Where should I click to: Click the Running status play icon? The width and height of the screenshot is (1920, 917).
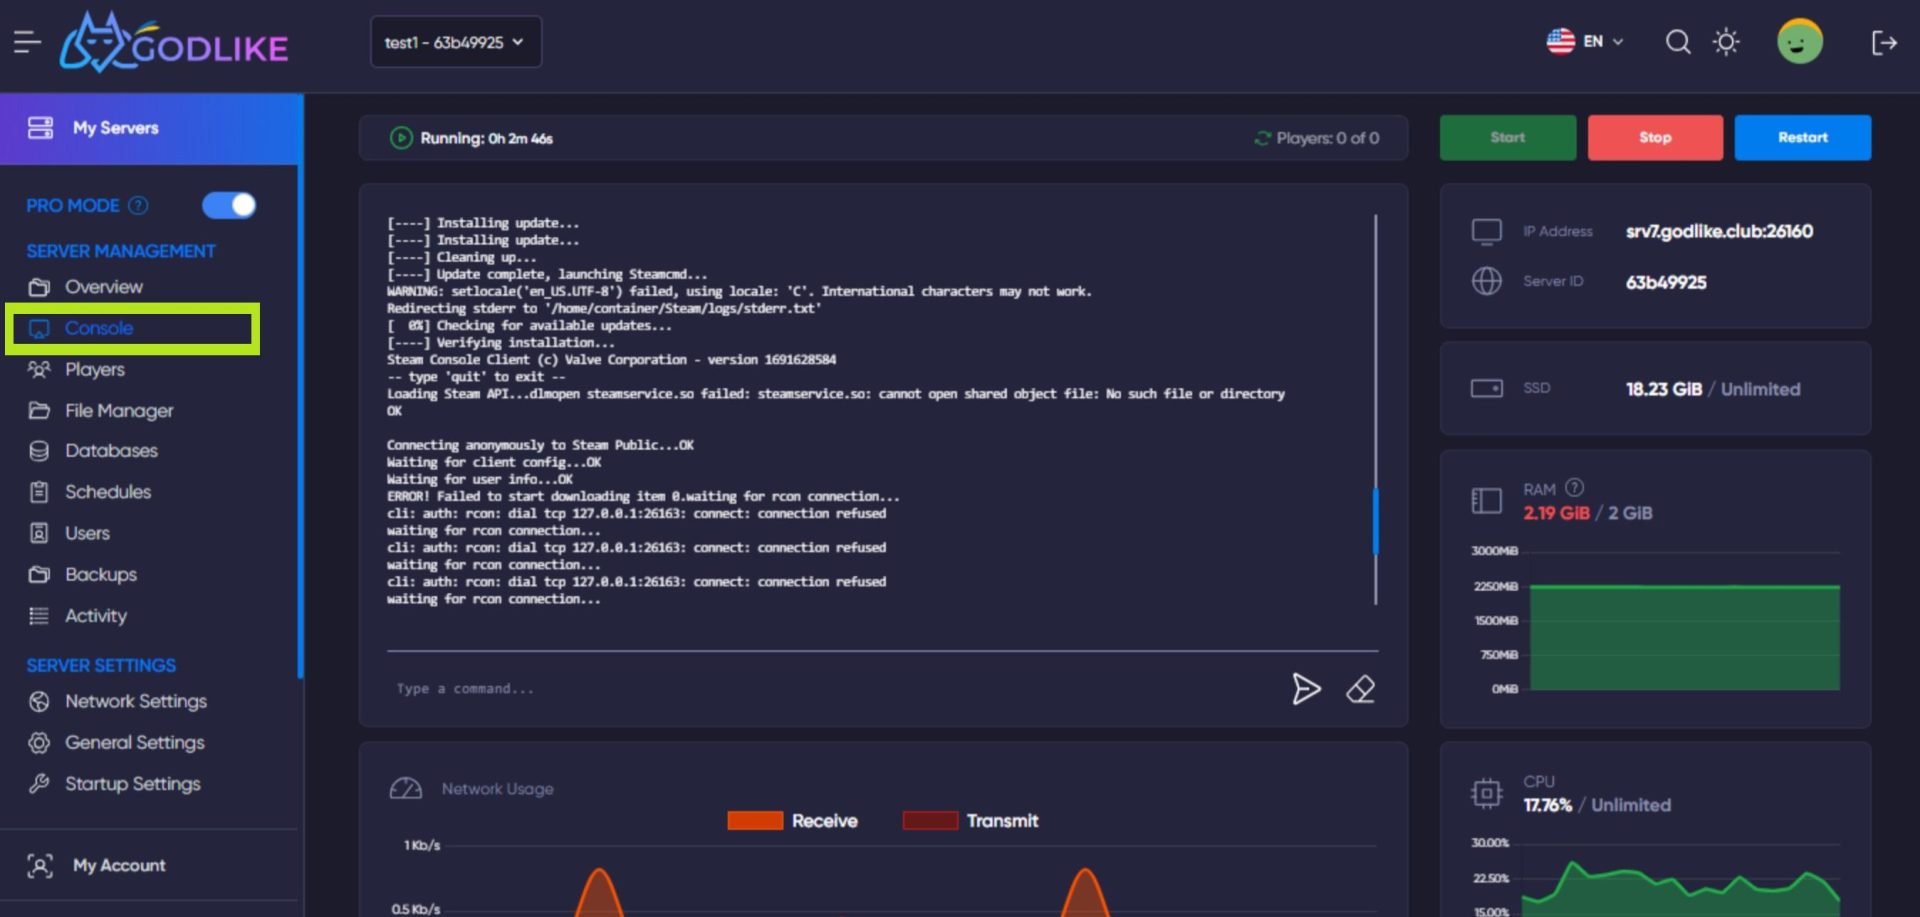(x=401, y=138)
